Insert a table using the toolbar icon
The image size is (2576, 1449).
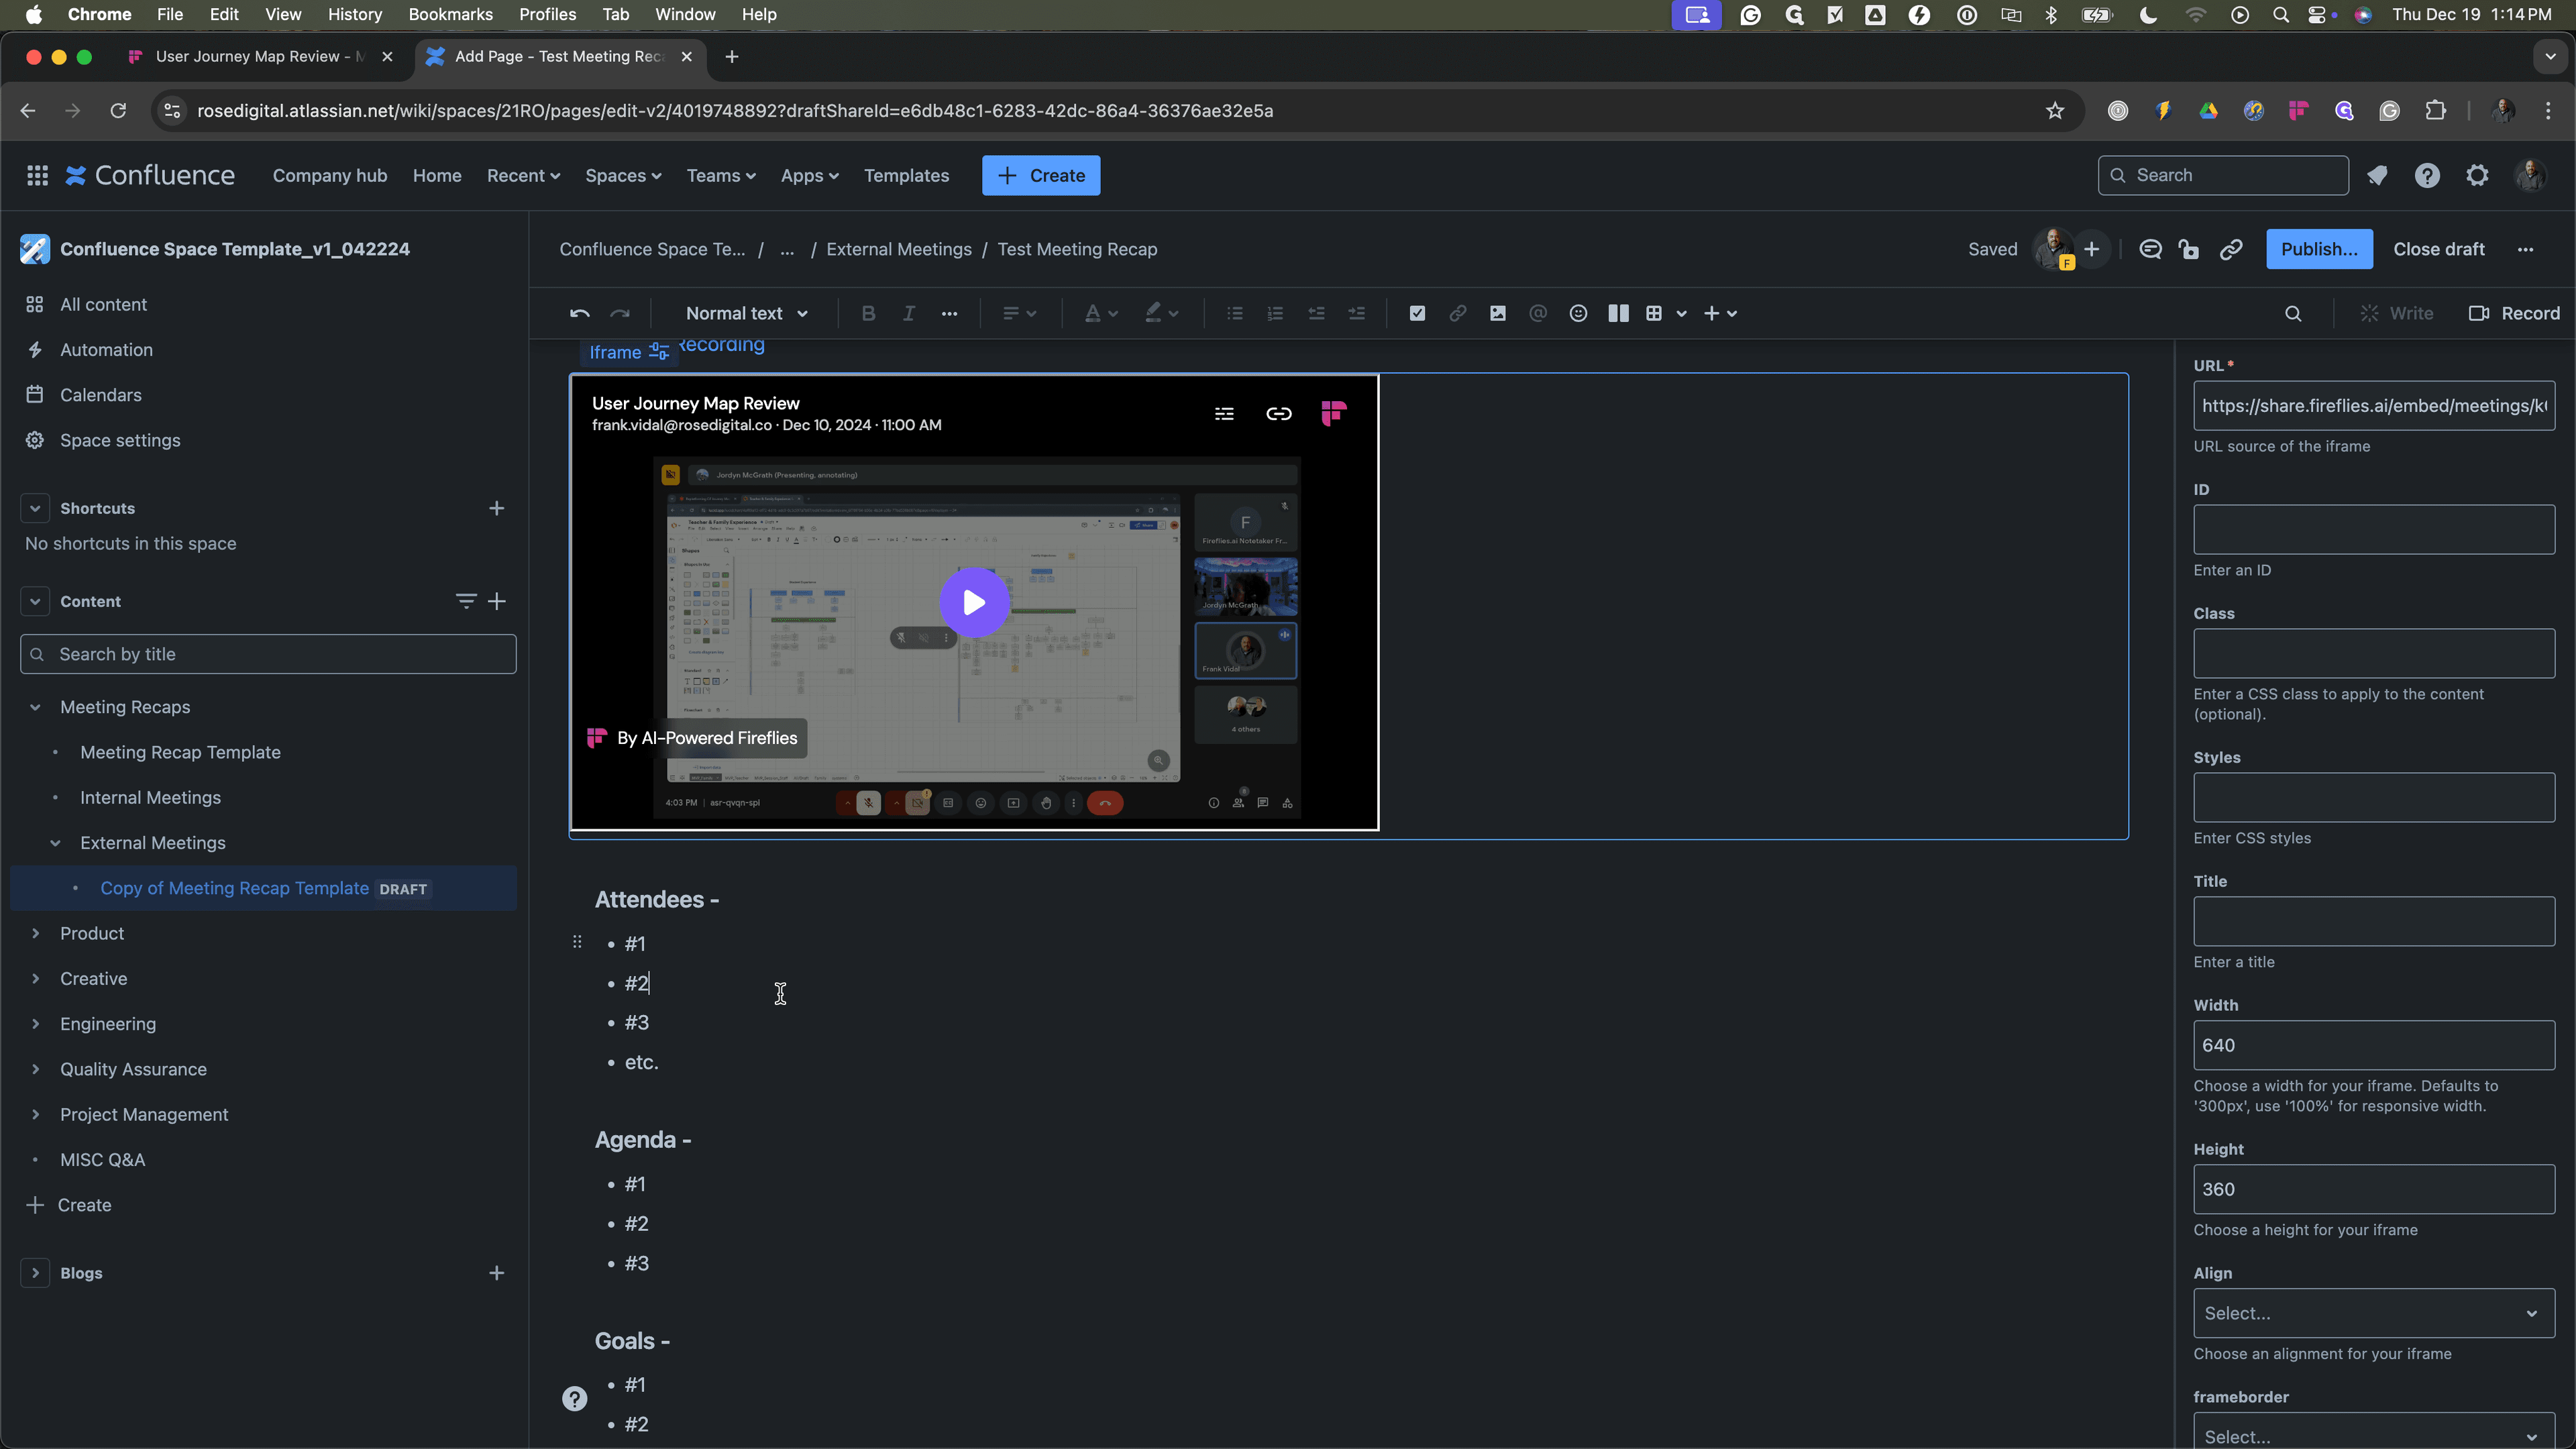coord(1654,314)
